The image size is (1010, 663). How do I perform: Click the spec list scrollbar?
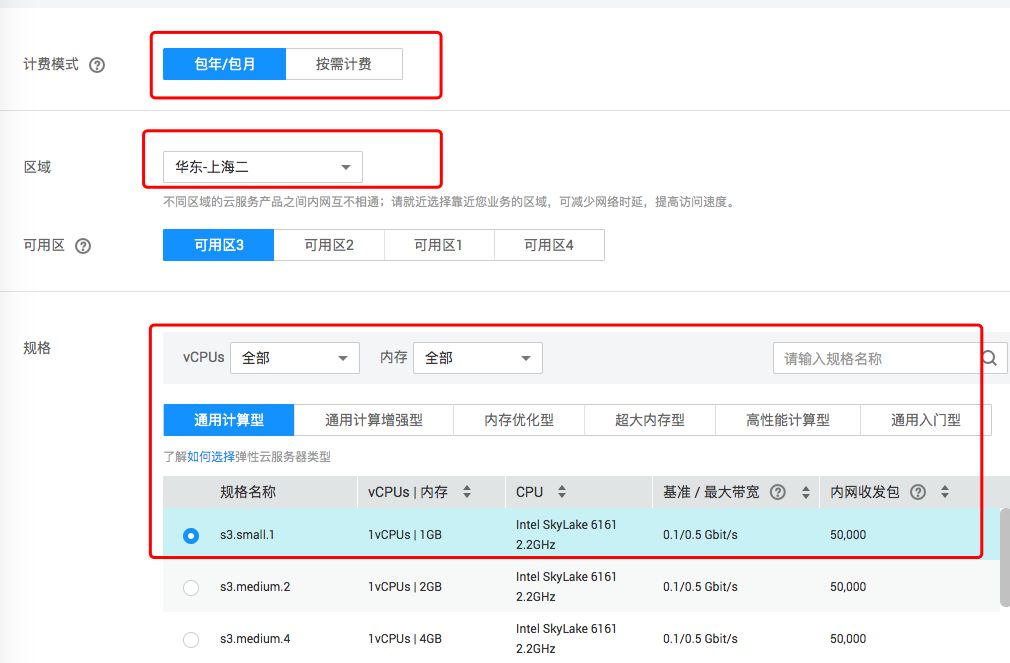pos(1003,560)
